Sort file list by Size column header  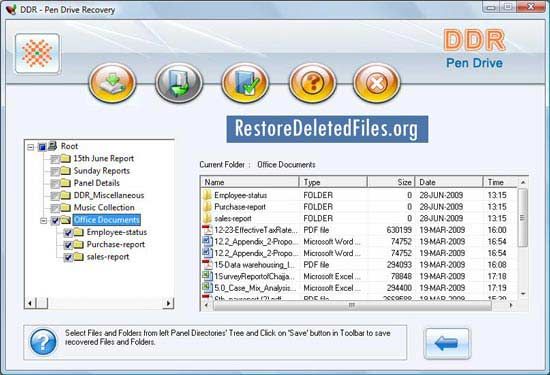coord(391,182)
